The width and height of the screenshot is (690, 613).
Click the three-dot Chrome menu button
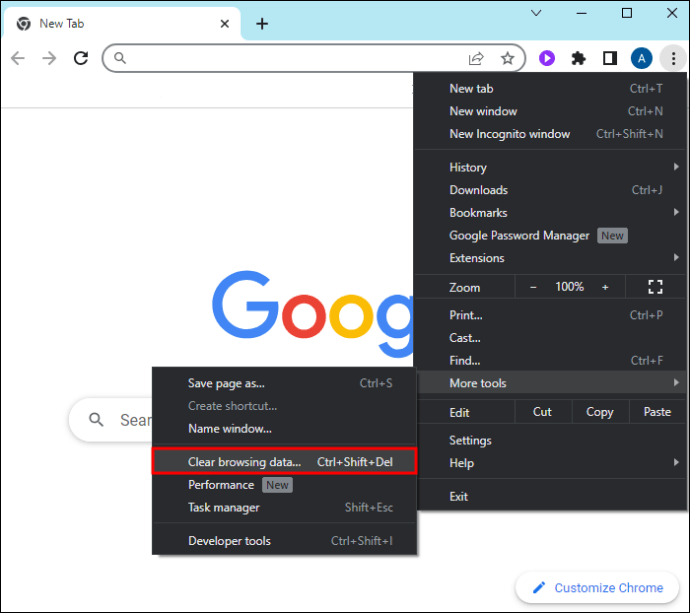[x=673, y=58]
